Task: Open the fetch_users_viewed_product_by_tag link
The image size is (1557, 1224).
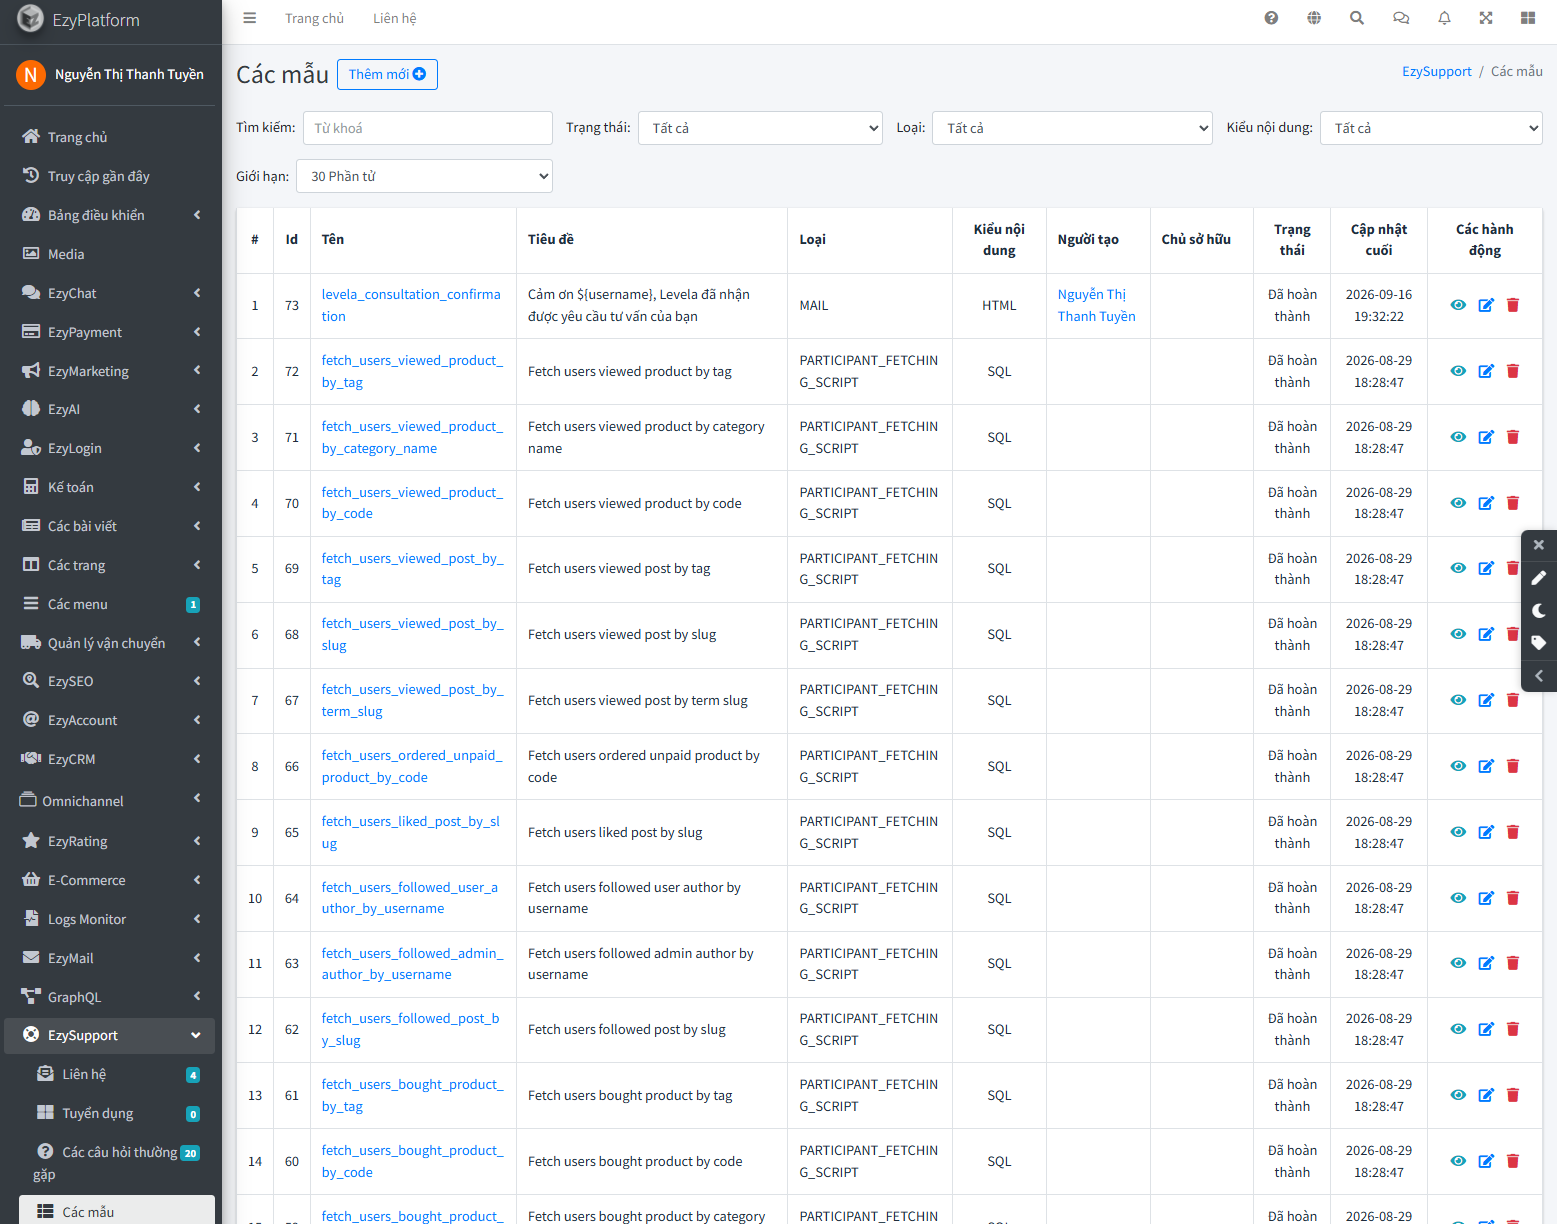Action: pos(412,371)
